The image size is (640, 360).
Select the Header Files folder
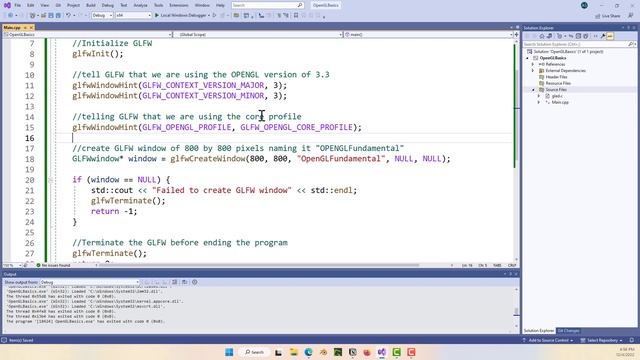pyautogui.click(x=553, y=77)
